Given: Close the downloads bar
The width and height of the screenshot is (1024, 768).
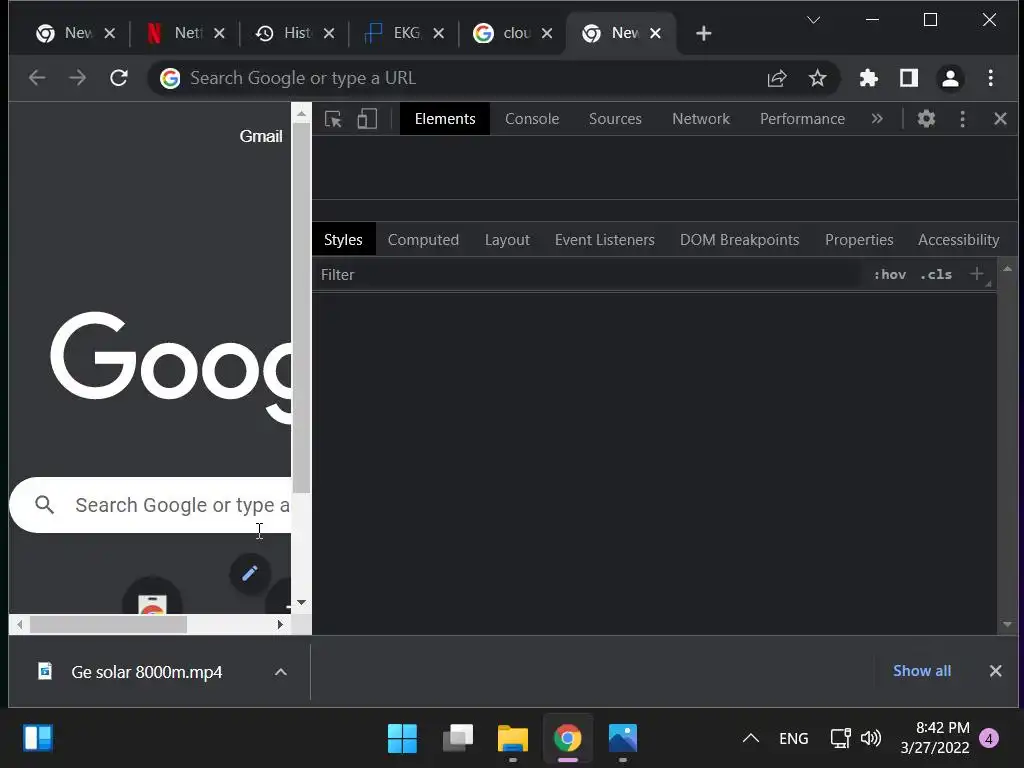Looking at the screenshot, I should tap(995, 671).
